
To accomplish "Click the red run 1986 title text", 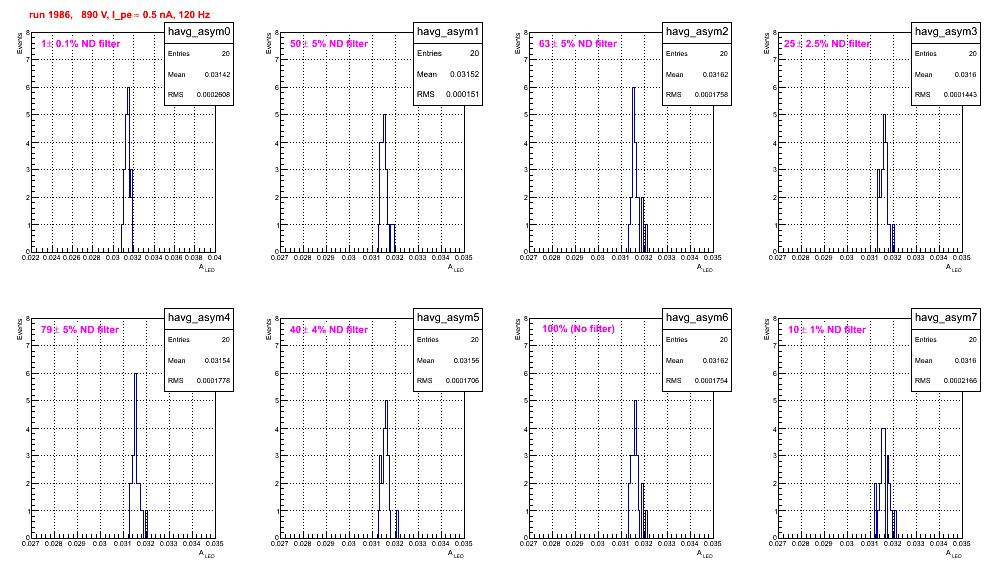I will (x=119, y=15).
